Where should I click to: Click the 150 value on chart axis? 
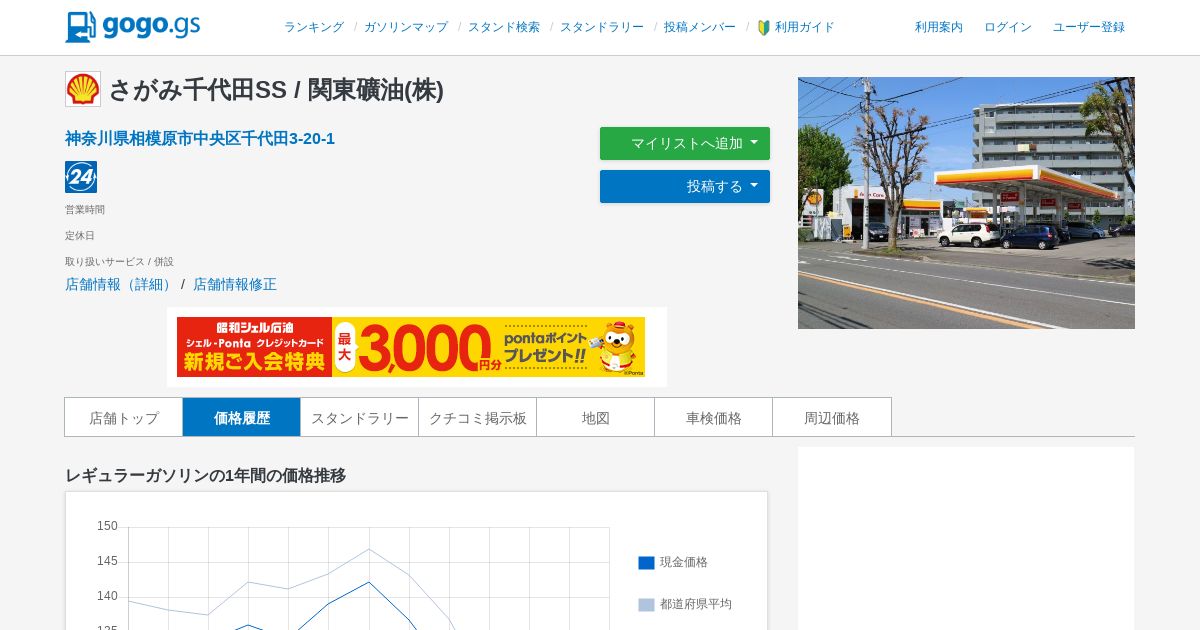[x=107, y=526]
